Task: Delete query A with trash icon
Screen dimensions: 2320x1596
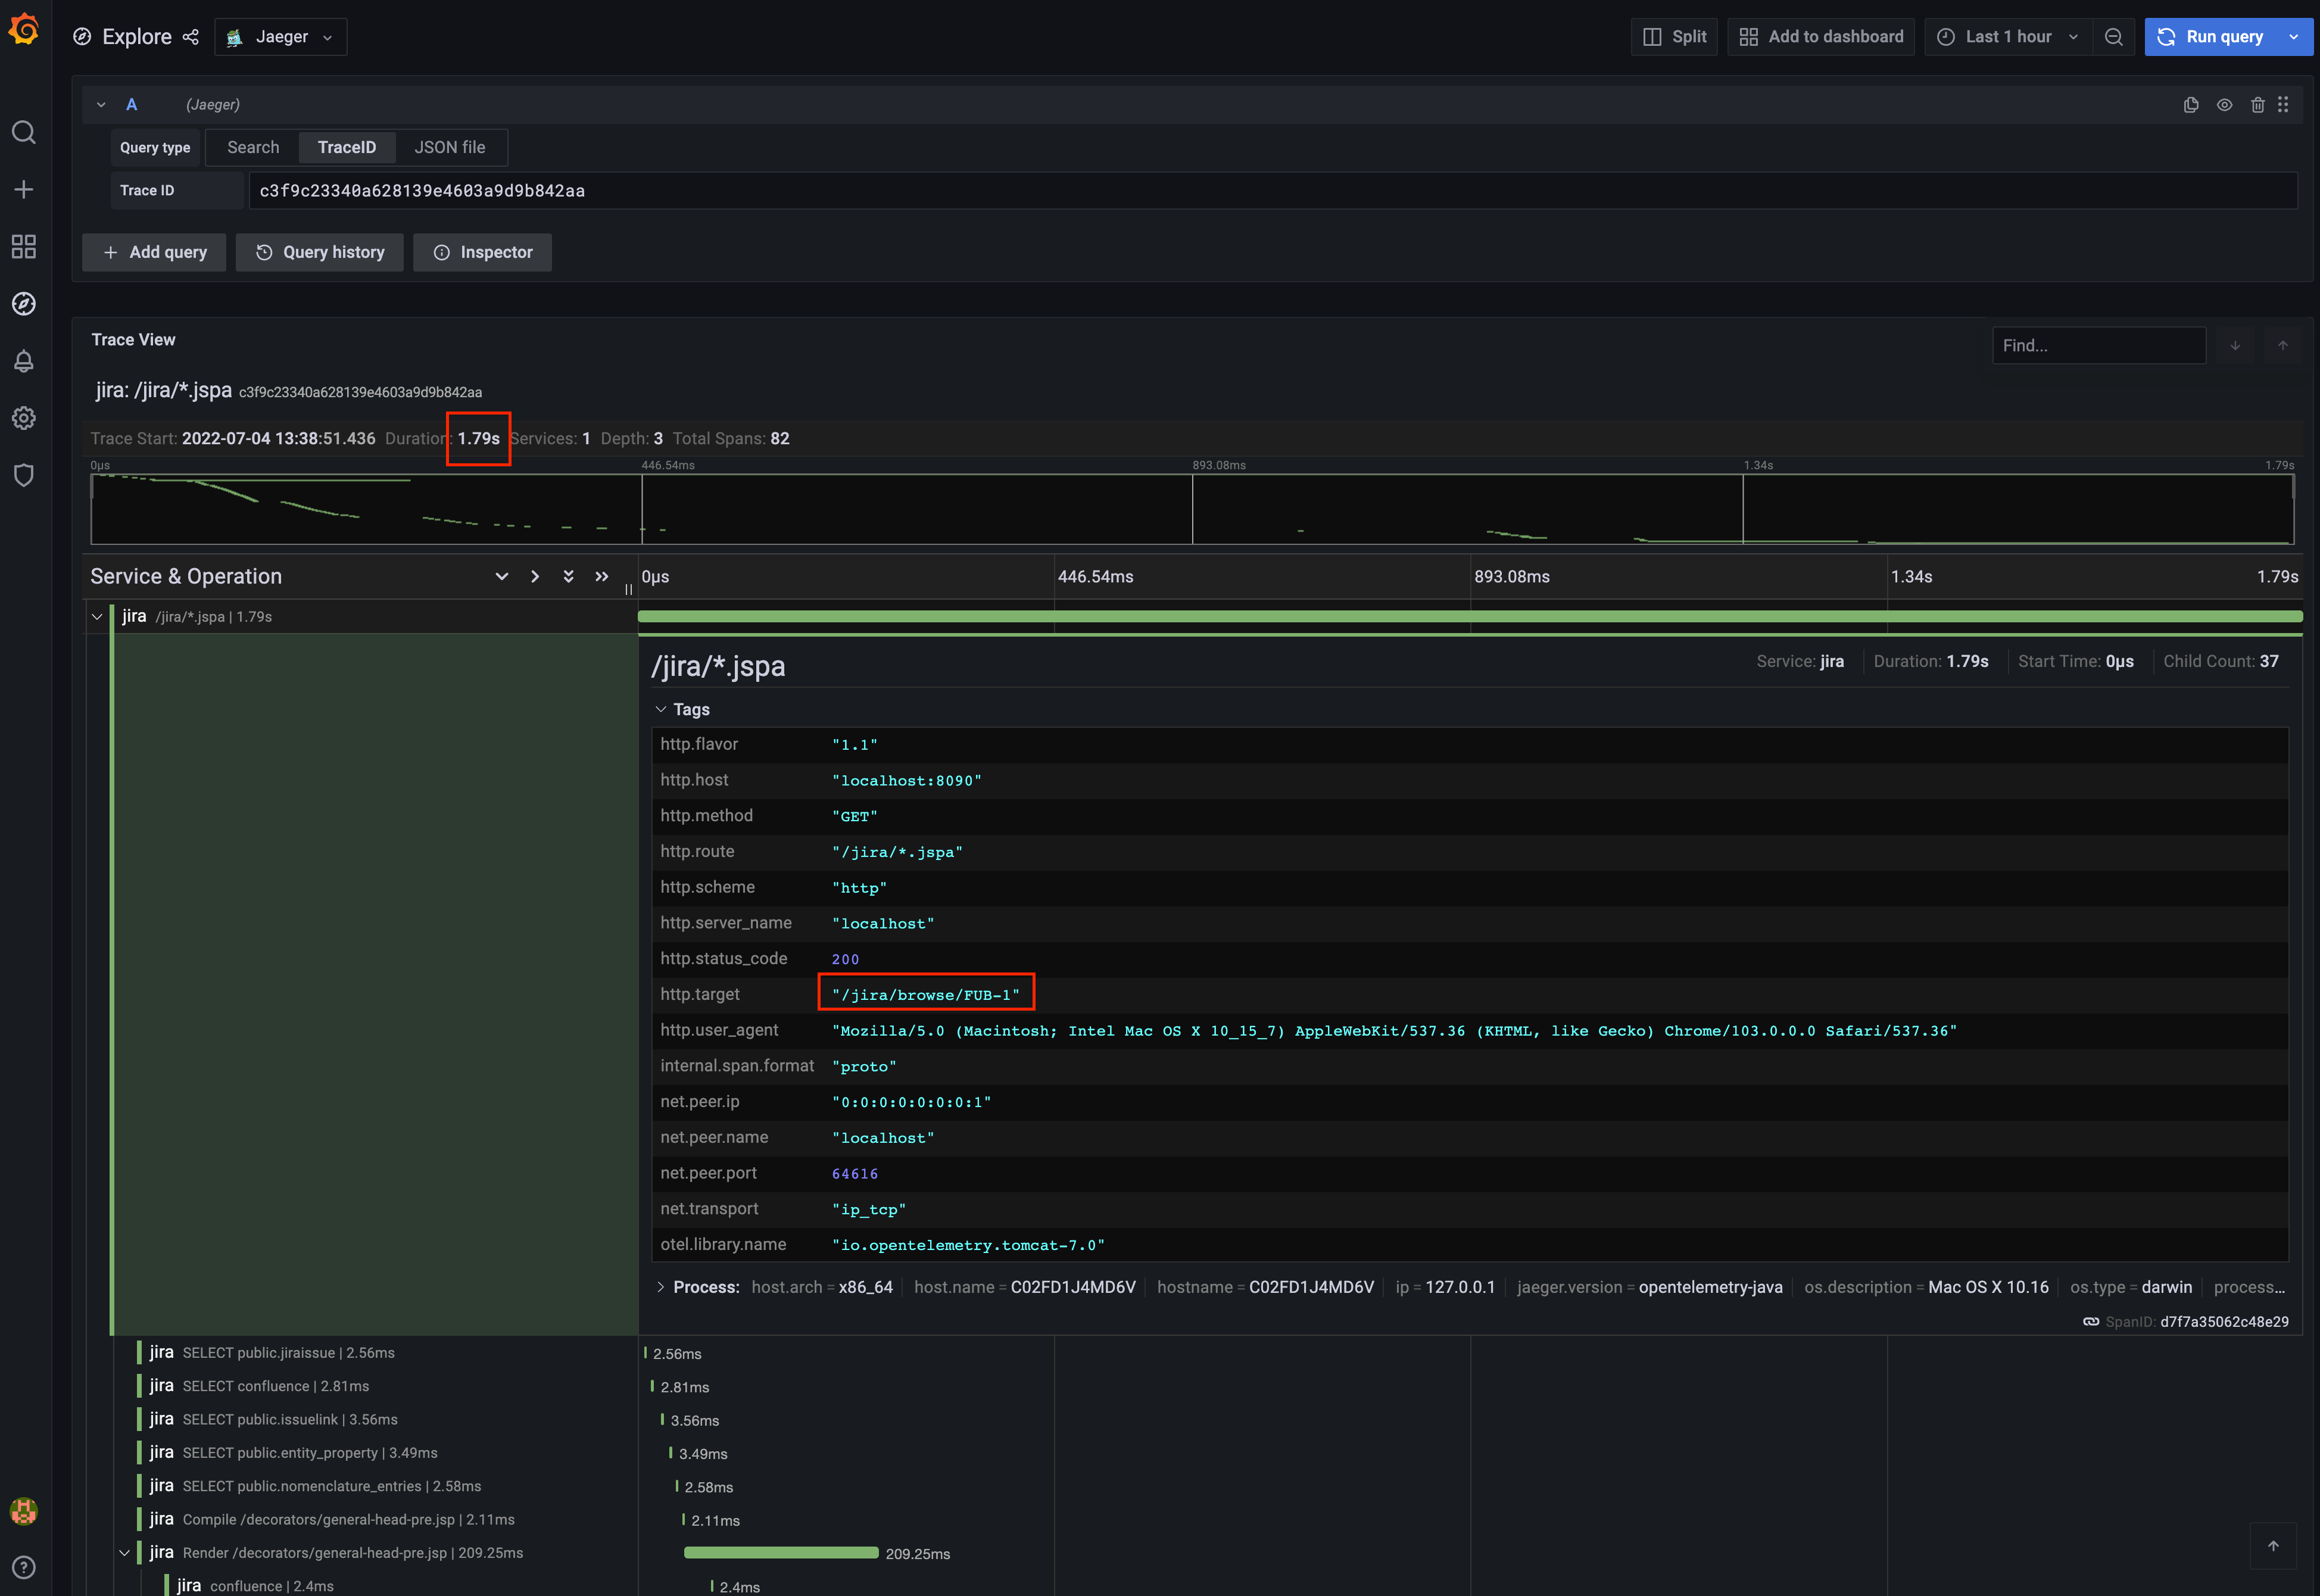Action: [x=2257, y=105]
